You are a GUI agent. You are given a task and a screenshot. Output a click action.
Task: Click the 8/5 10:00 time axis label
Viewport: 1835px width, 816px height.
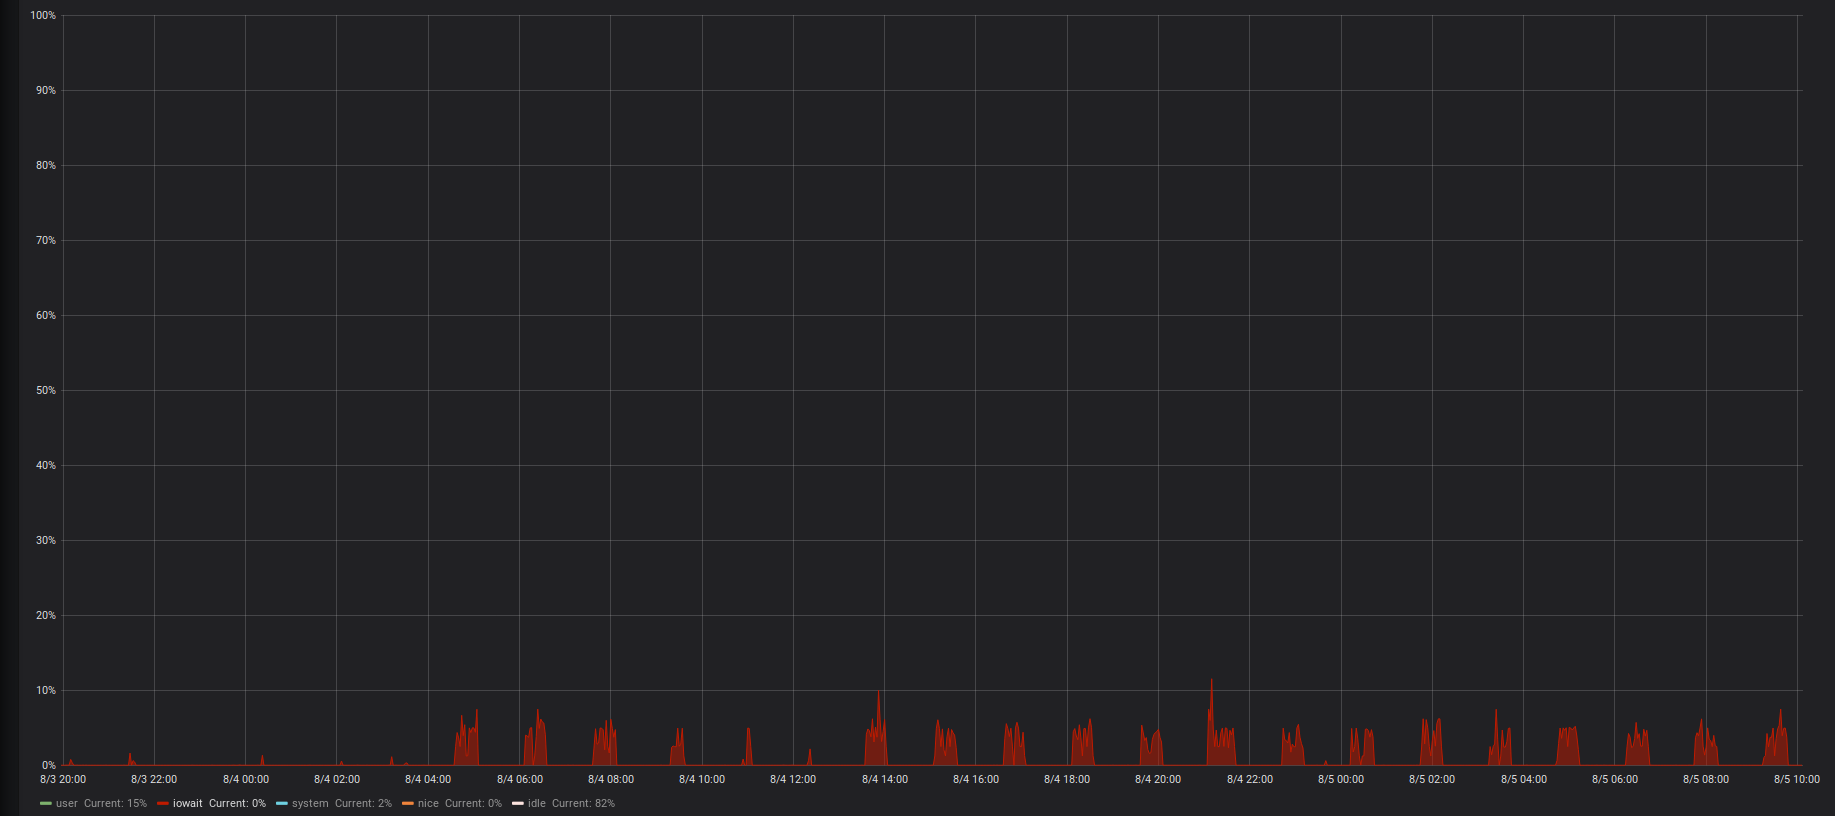(1796, 779)
